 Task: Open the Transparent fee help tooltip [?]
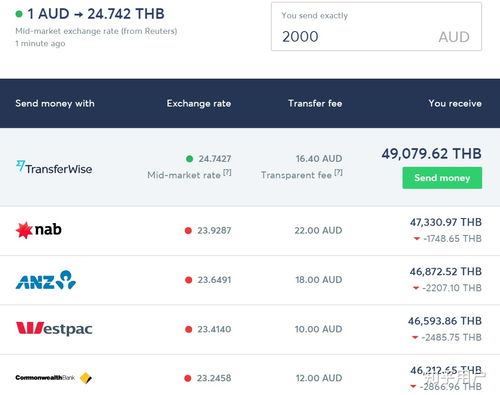pos(338,173)
